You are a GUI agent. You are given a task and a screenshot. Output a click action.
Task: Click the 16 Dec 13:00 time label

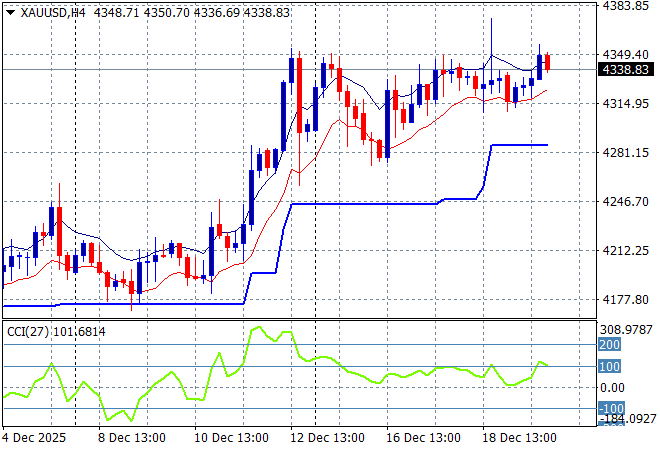point(423,438)
